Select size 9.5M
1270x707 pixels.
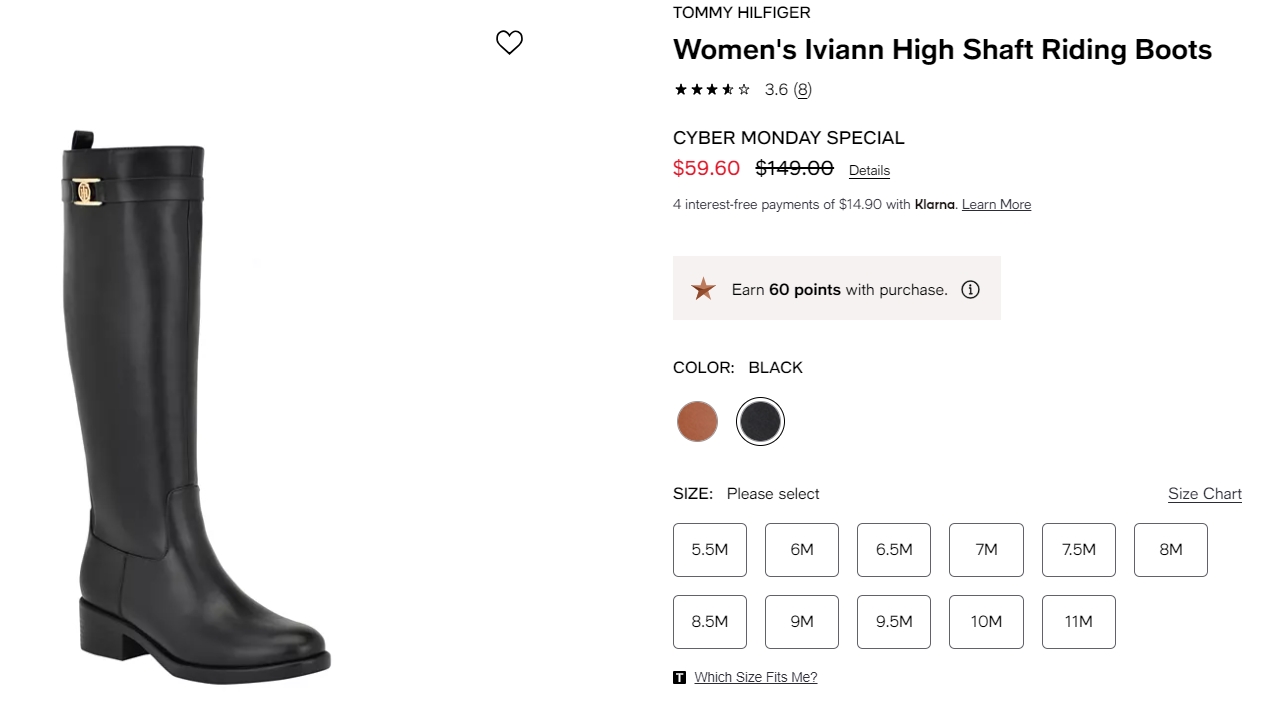(894, 621)
